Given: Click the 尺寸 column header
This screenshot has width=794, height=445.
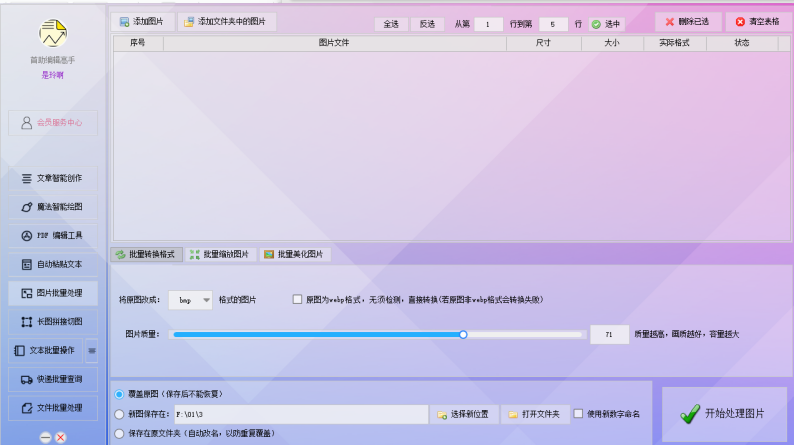Looking at the screenshot, I should [543, 43].
